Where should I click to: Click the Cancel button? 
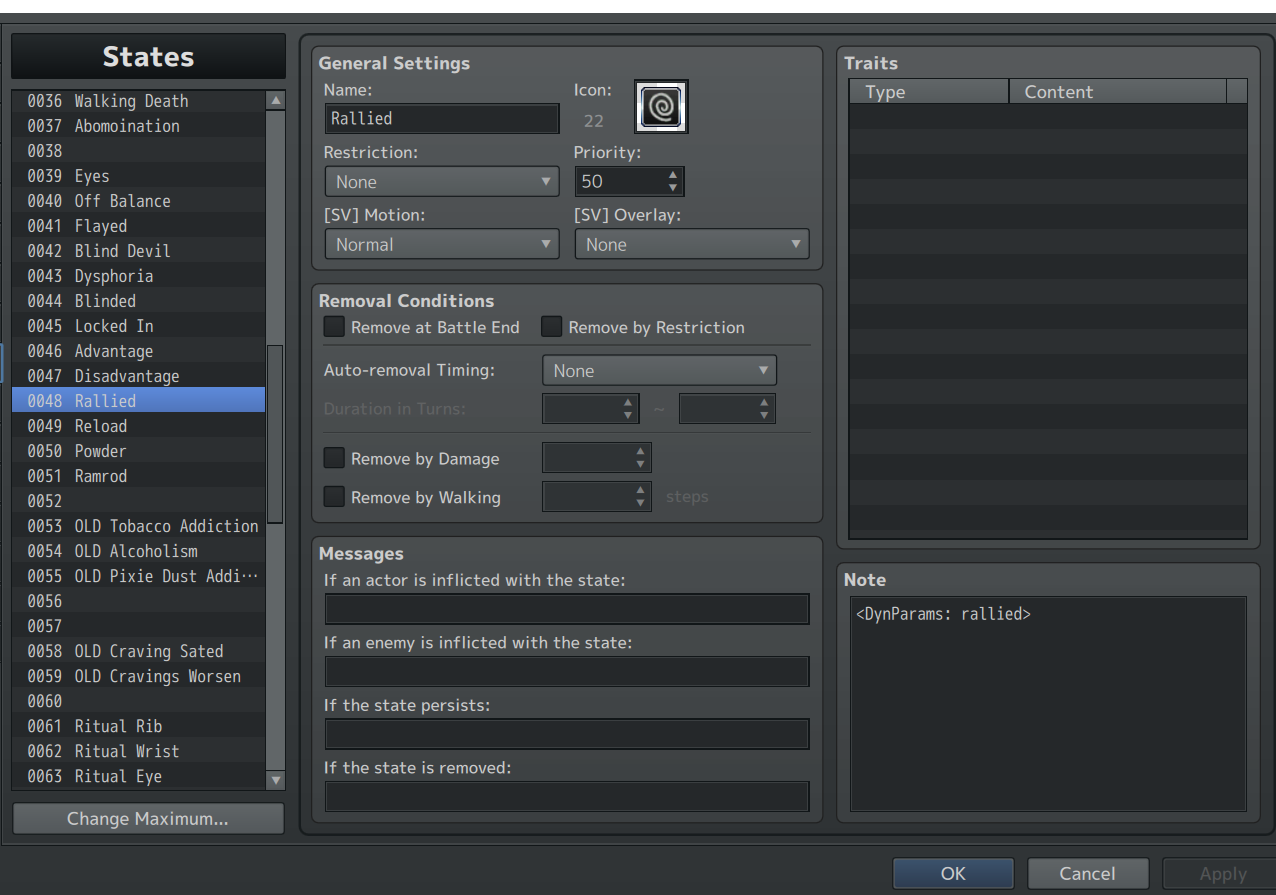coord(1087,873)
